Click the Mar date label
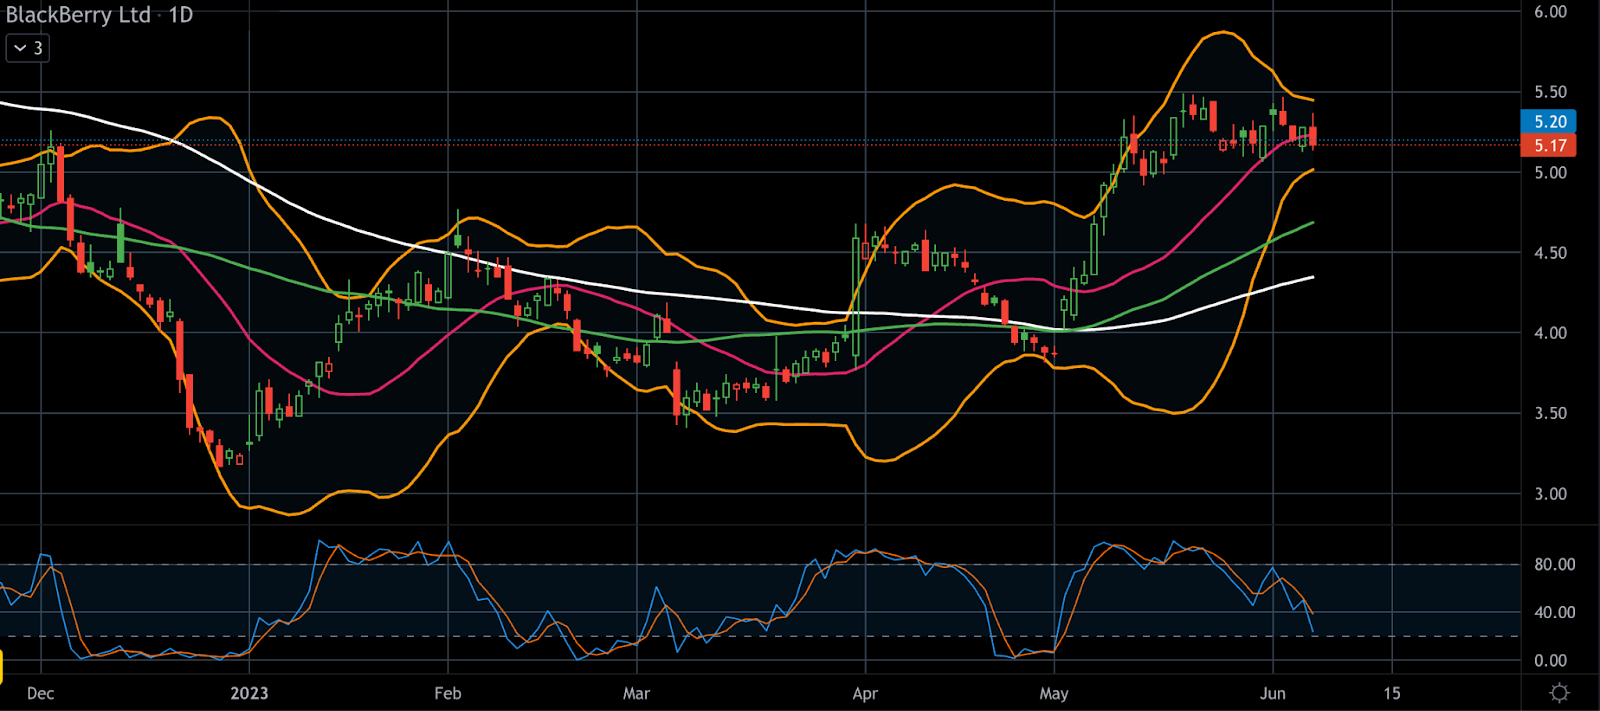 coord(636,693)
